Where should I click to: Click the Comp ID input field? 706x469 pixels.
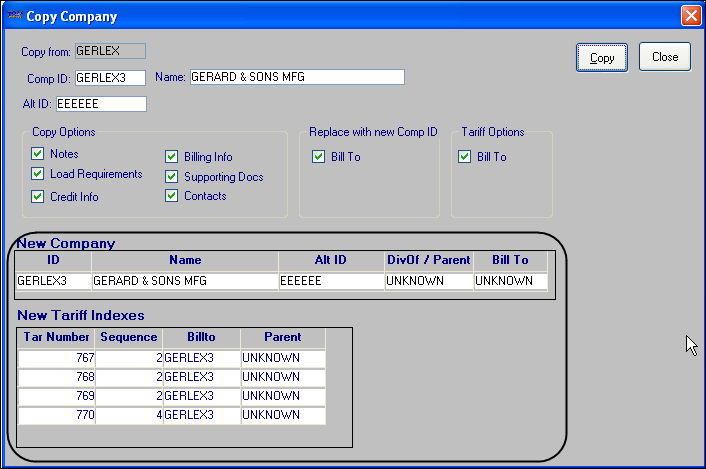point(110,77)
